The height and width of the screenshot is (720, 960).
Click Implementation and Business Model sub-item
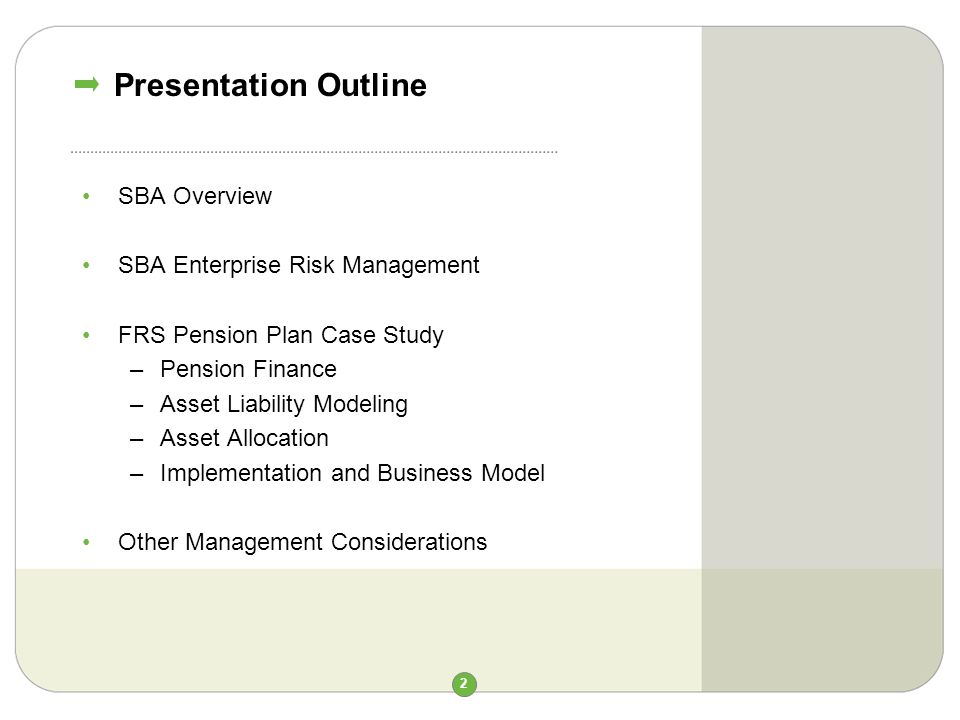click(352, 473)
